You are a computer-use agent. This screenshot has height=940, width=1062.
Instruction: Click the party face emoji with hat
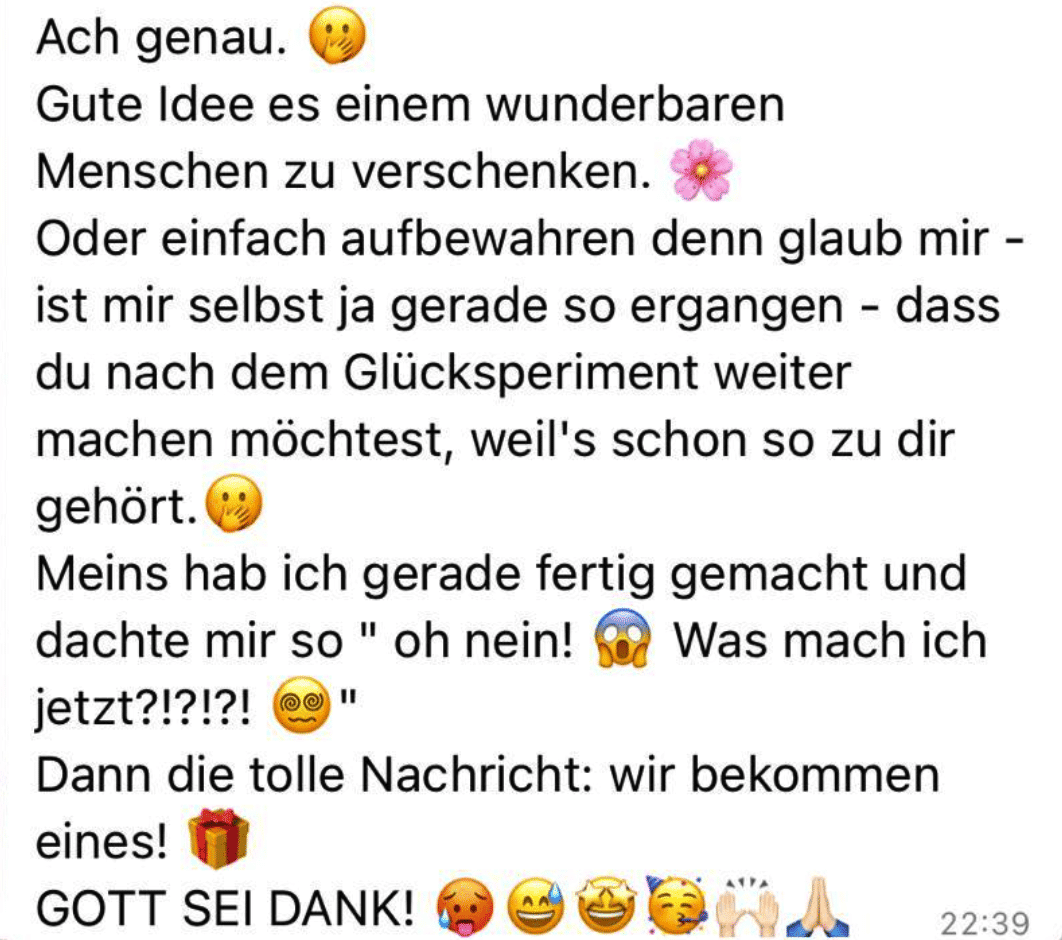[x=677, y=907]
